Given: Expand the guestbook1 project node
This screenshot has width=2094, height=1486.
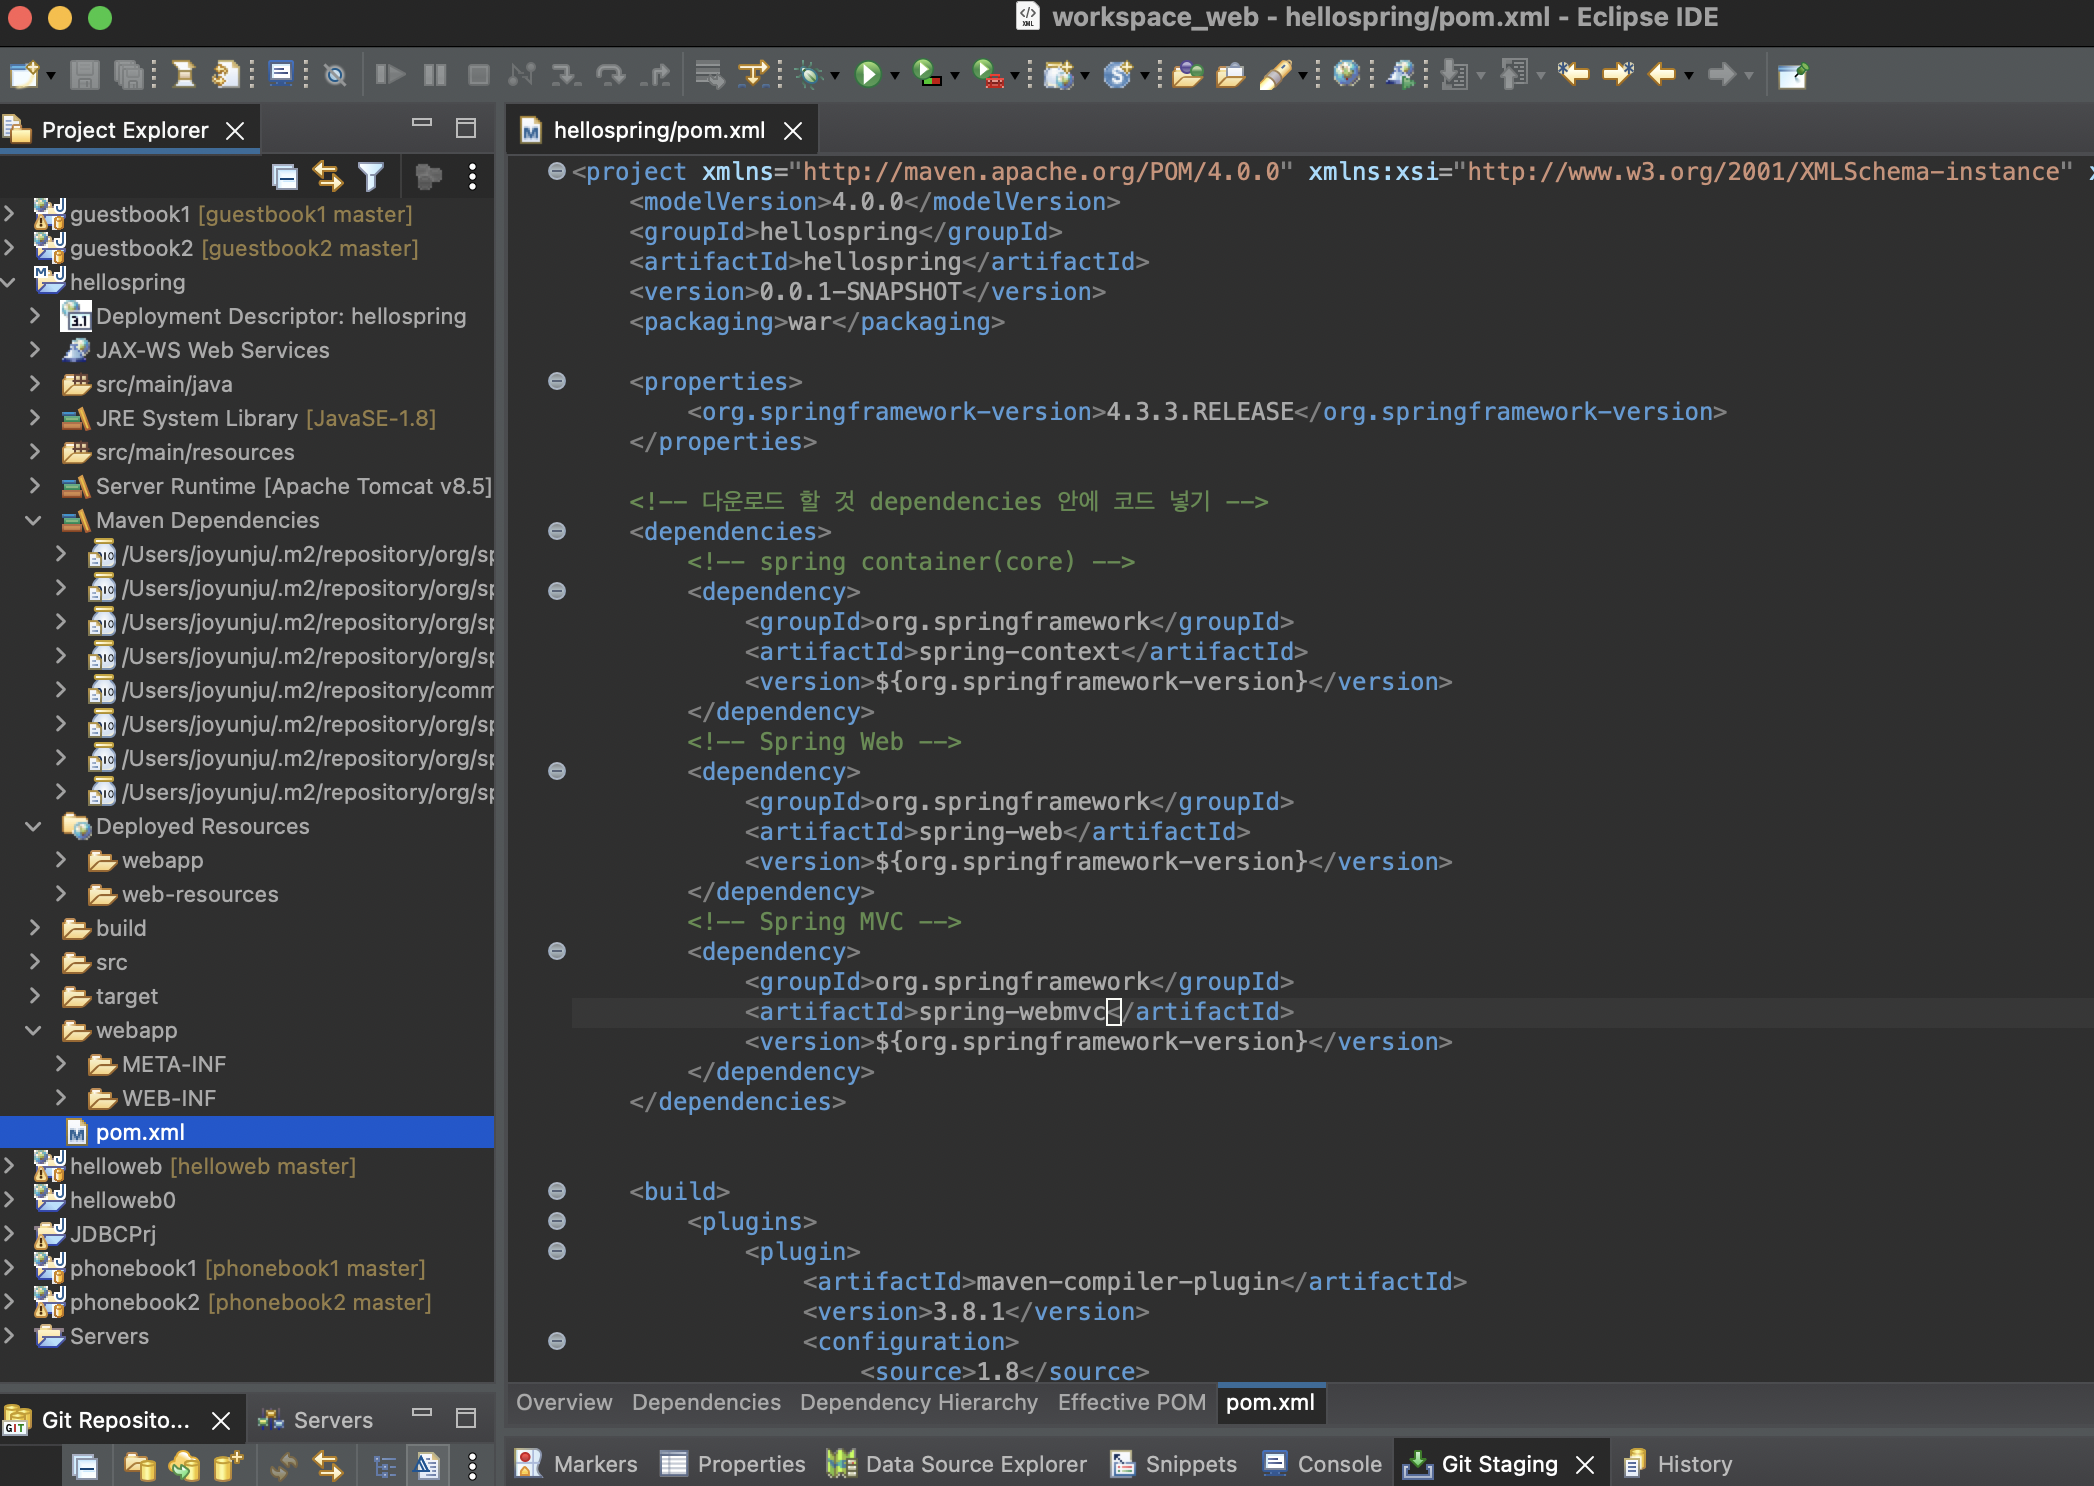Looking at the screenshot, I should click(x=9, y=214).
